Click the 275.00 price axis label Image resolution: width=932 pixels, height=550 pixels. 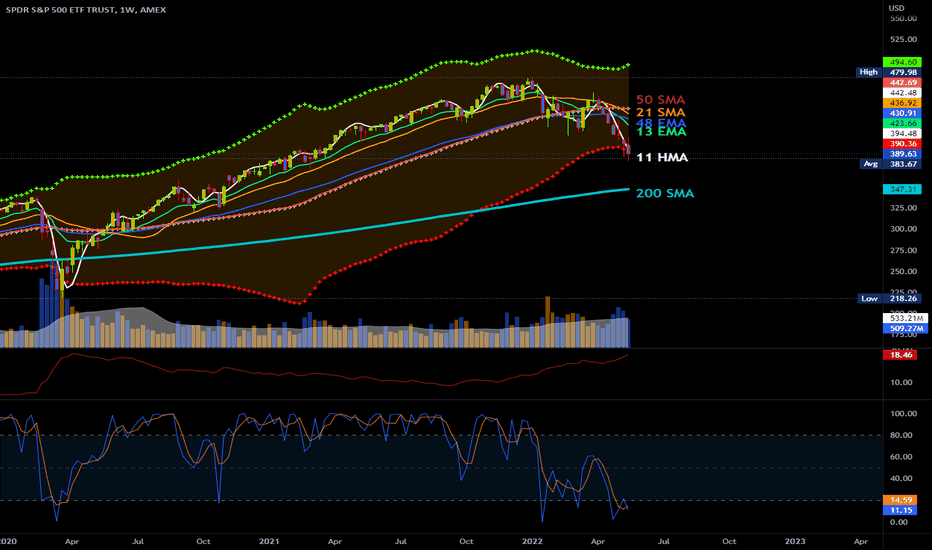[x=903, y=250]
